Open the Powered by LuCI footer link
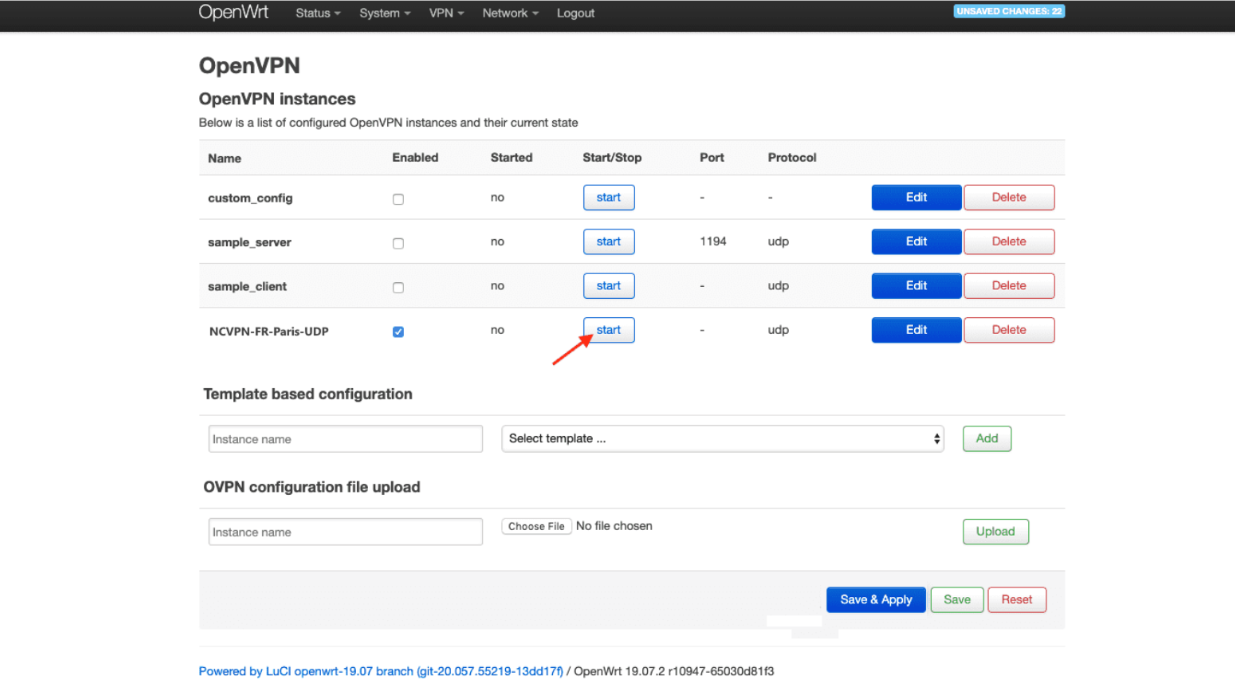1235x694 pixels. (381, 672)
